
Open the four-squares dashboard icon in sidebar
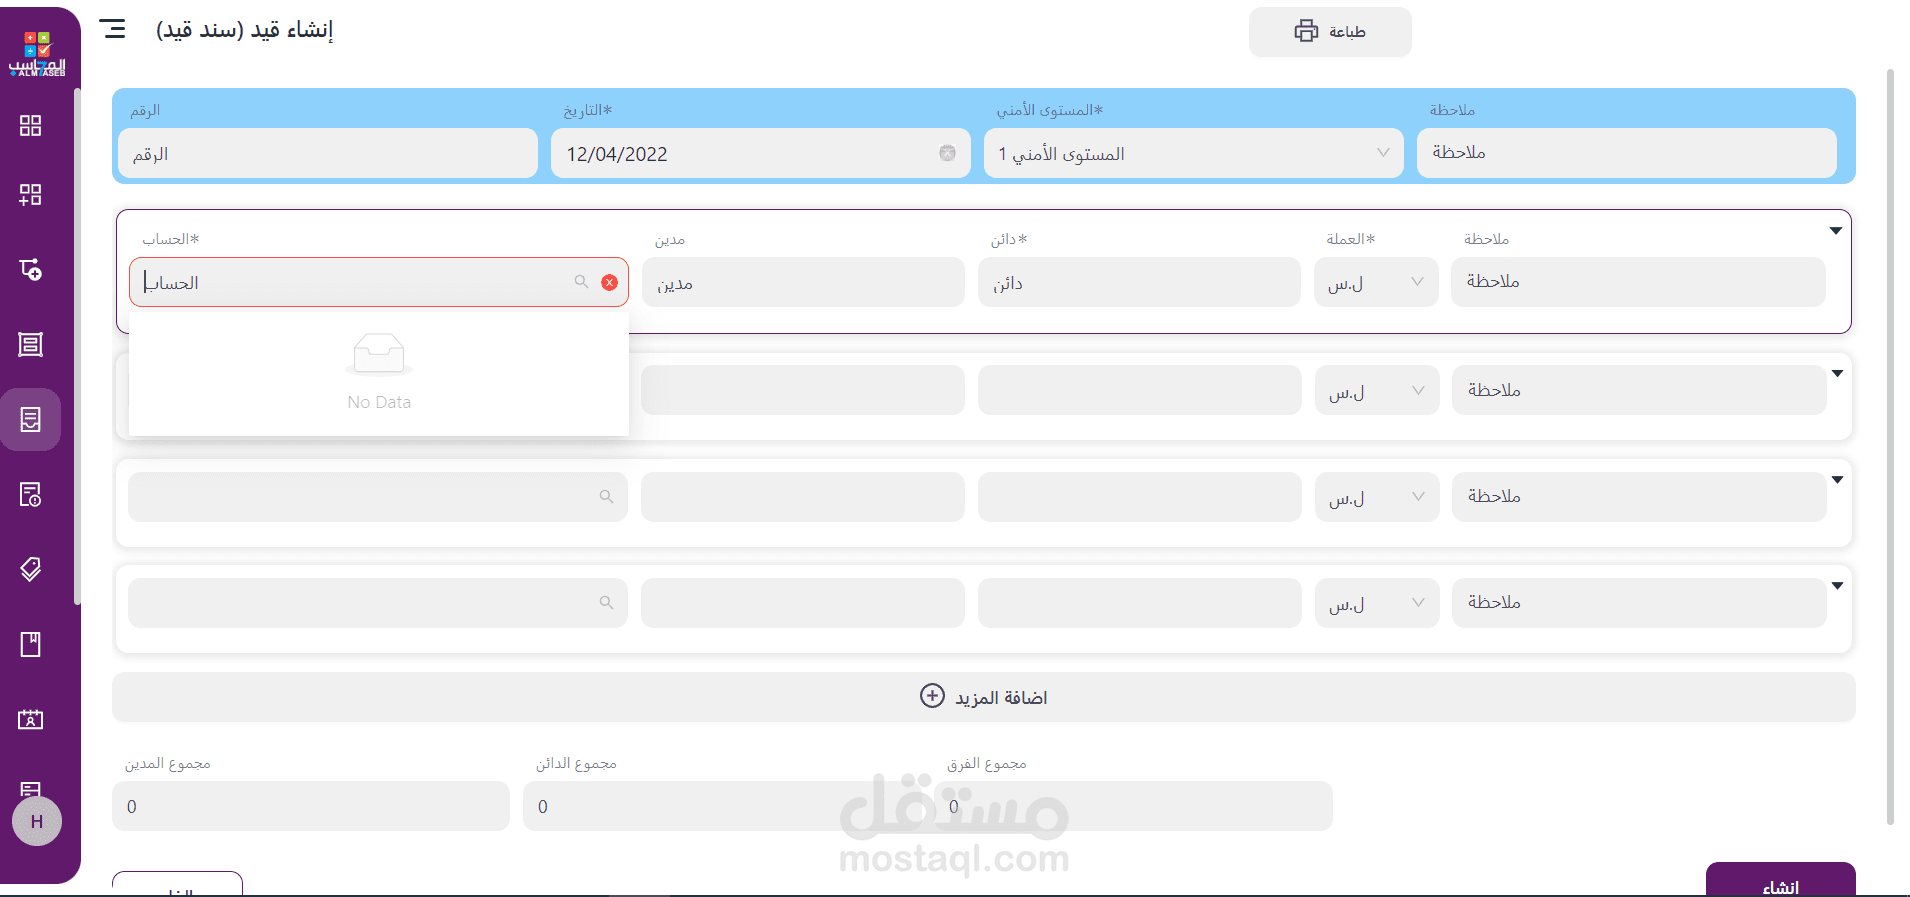click(31, 125)
